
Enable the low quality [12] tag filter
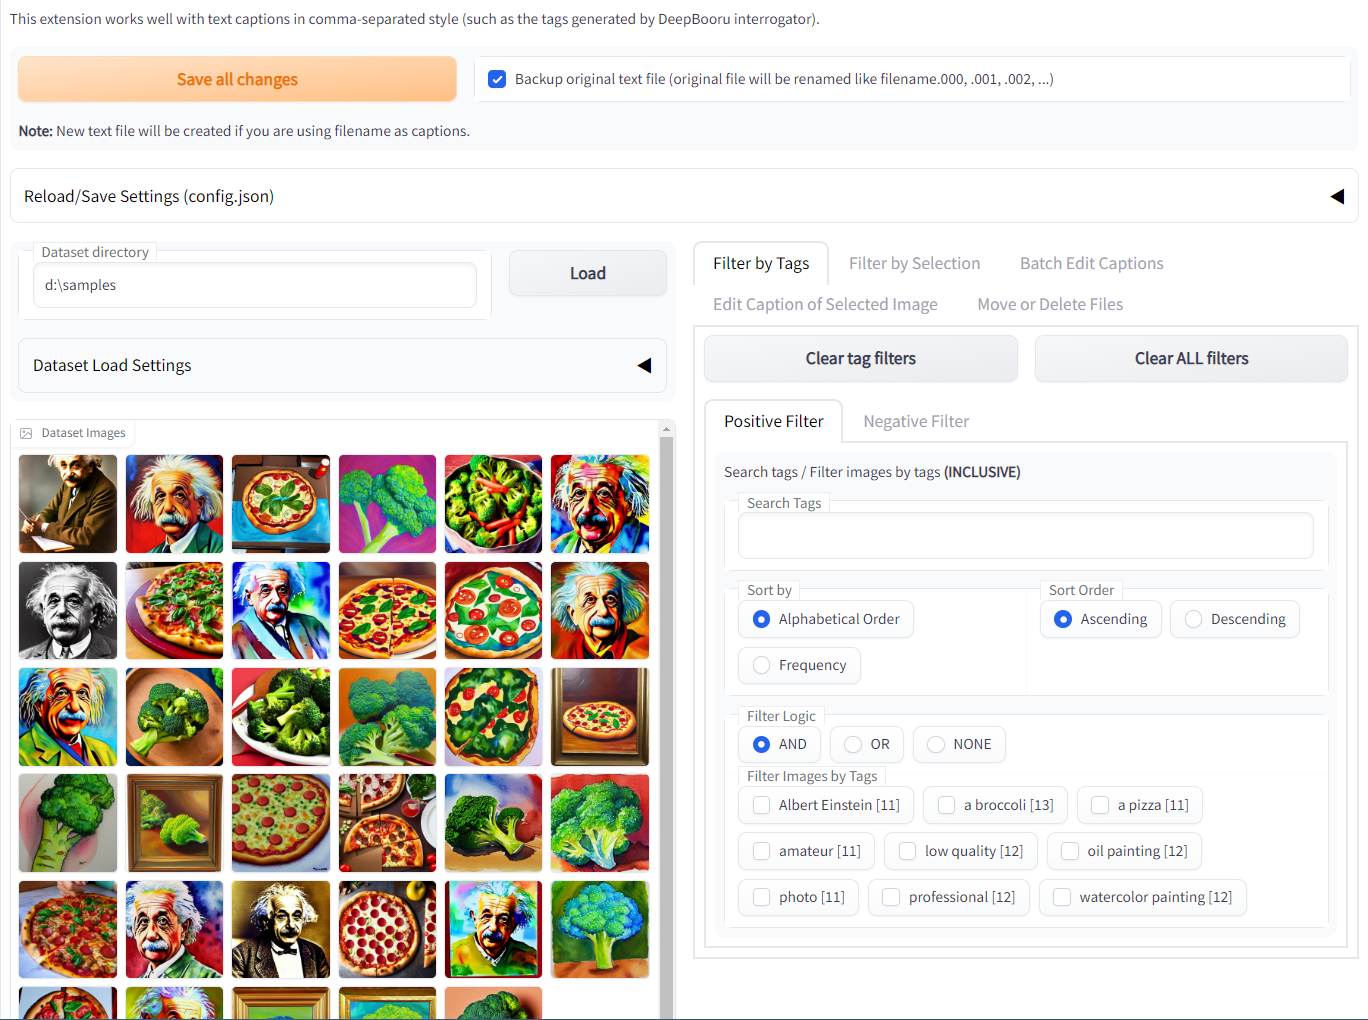pos(907,851)
